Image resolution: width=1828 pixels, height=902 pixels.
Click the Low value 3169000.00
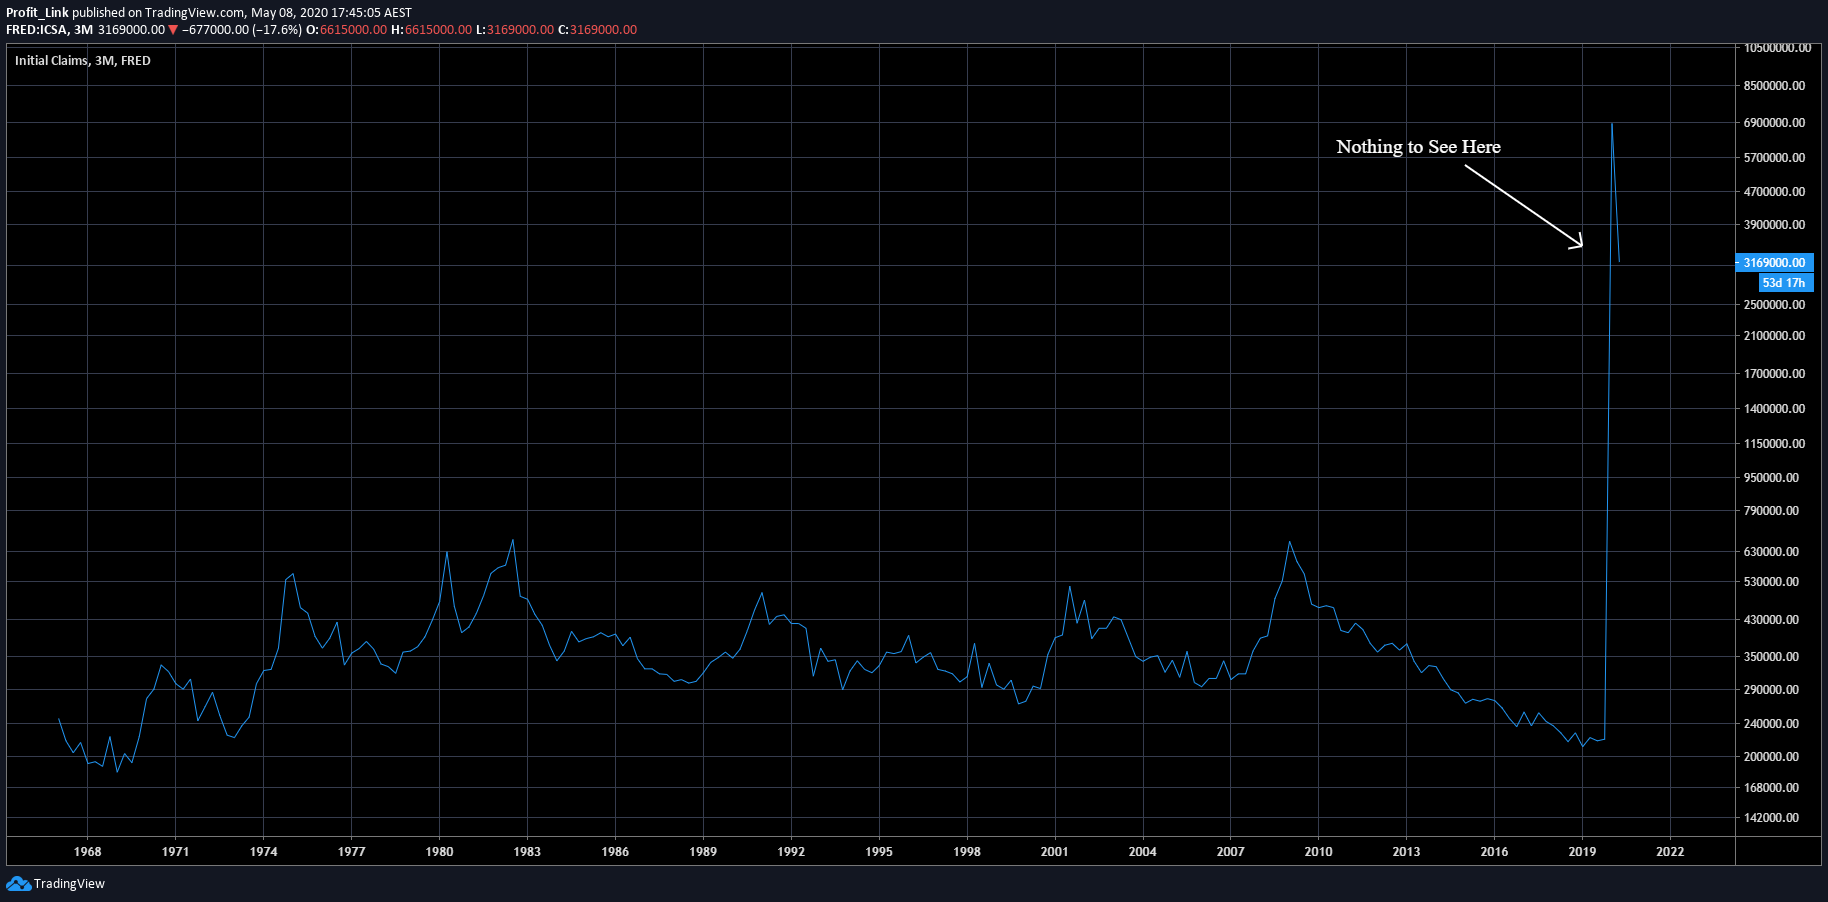(x=520, y=29)
